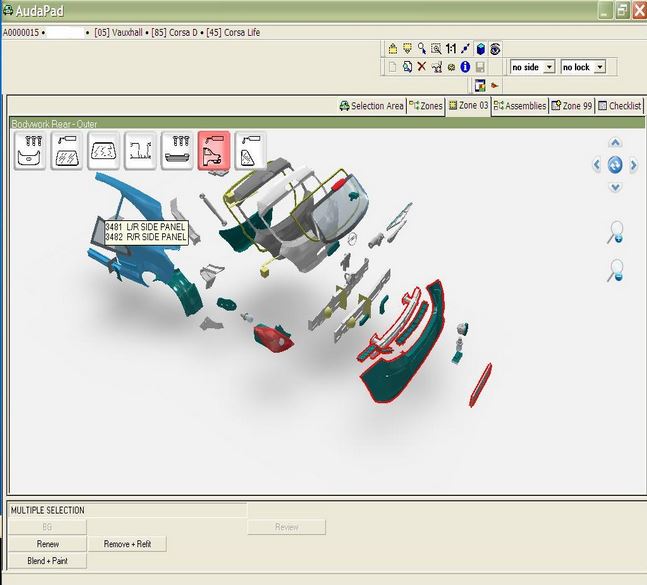Click the Remove + Refit button
Image resolution: width=647 pixels, height=585 pixels.
[127, 544]
